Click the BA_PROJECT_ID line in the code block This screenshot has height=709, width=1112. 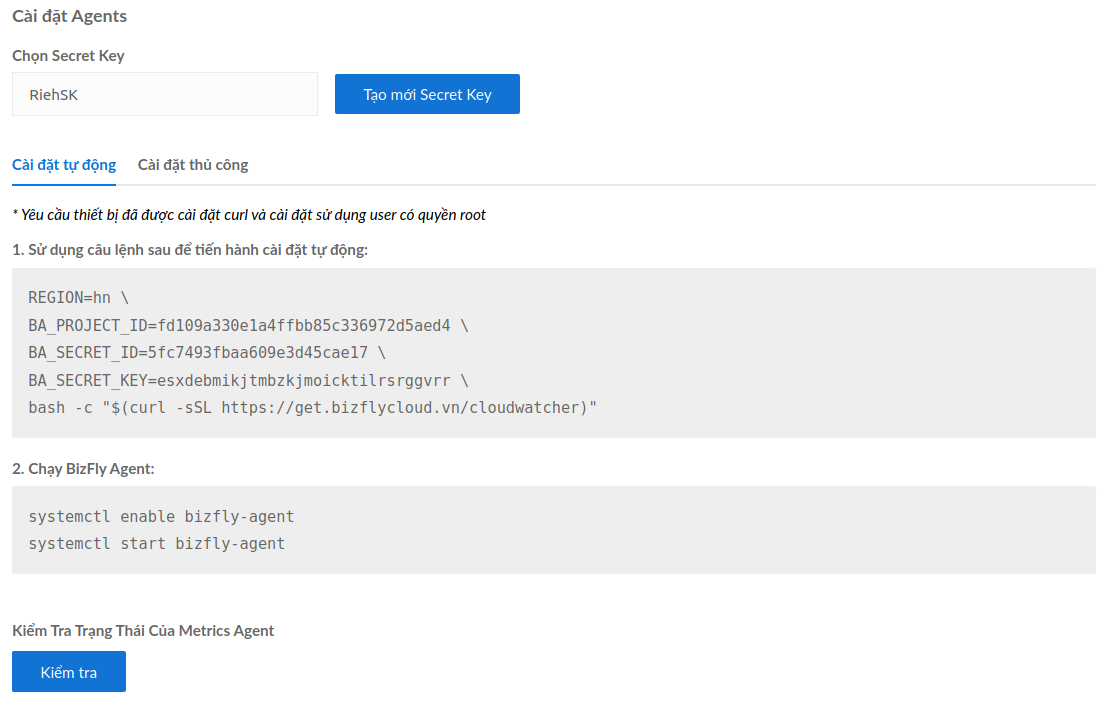click(x=248, y=325)
